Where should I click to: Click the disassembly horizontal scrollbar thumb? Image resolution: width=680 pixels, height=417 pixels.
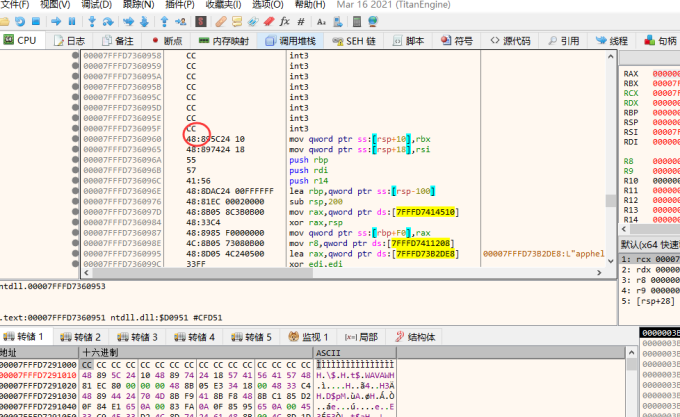(203, 273)
